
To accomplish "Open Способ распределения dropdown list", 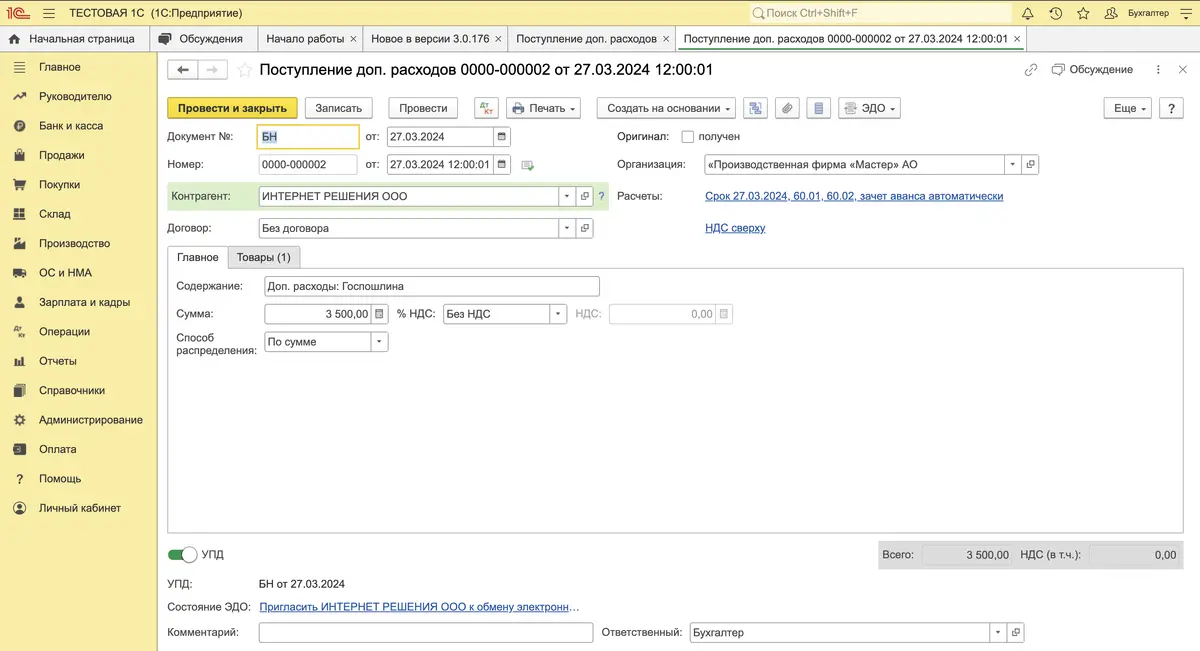I will click(379, 342).
